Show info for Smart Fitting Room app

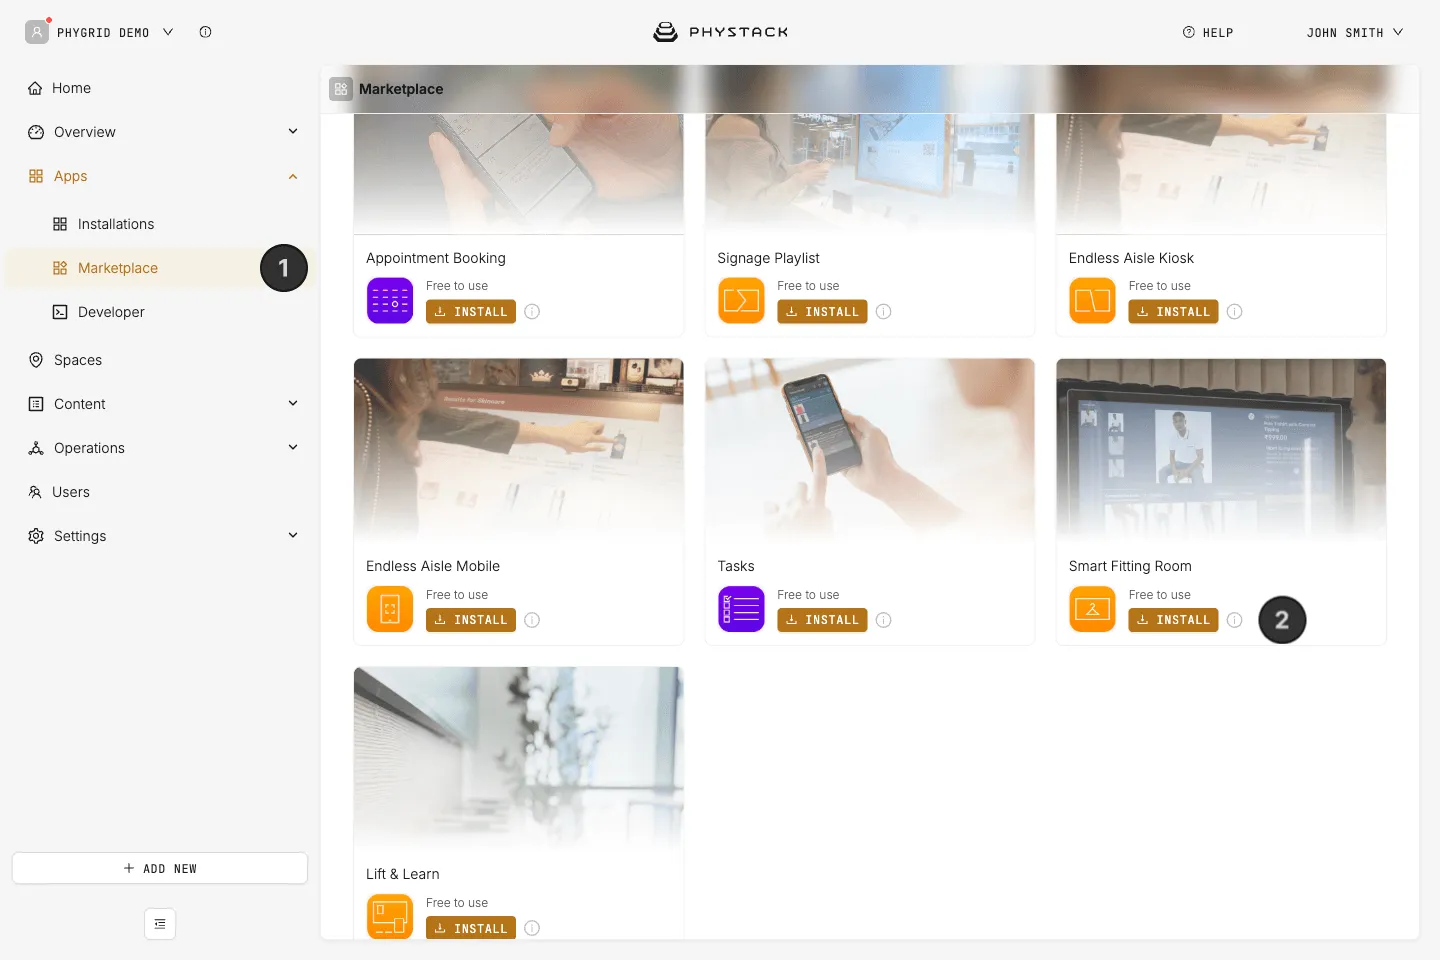(x=1234, y=620)
